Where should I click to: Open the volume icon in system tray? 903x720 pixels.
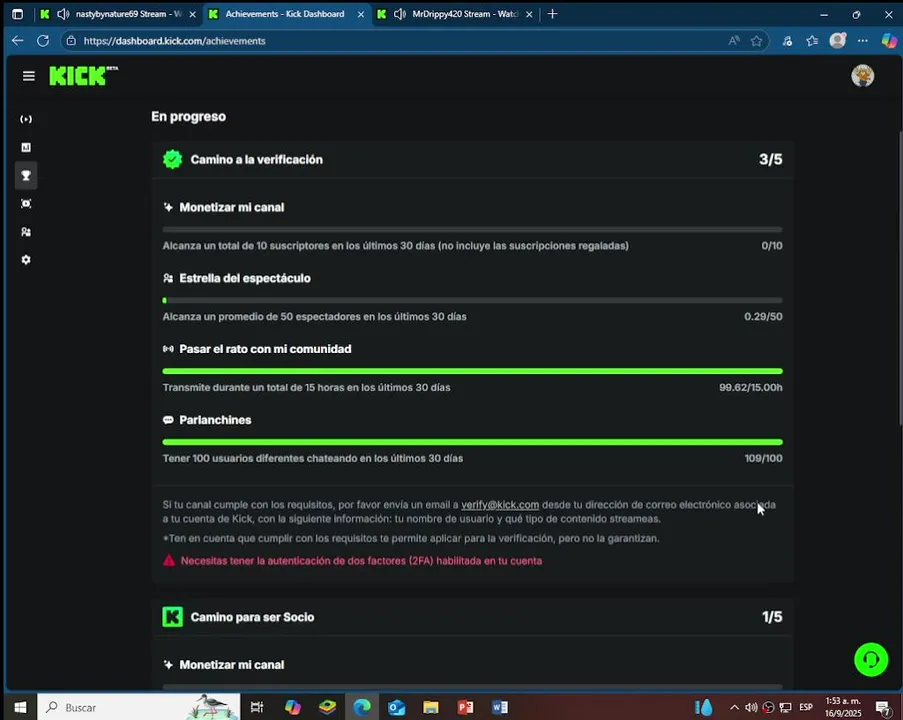(751, 707)
